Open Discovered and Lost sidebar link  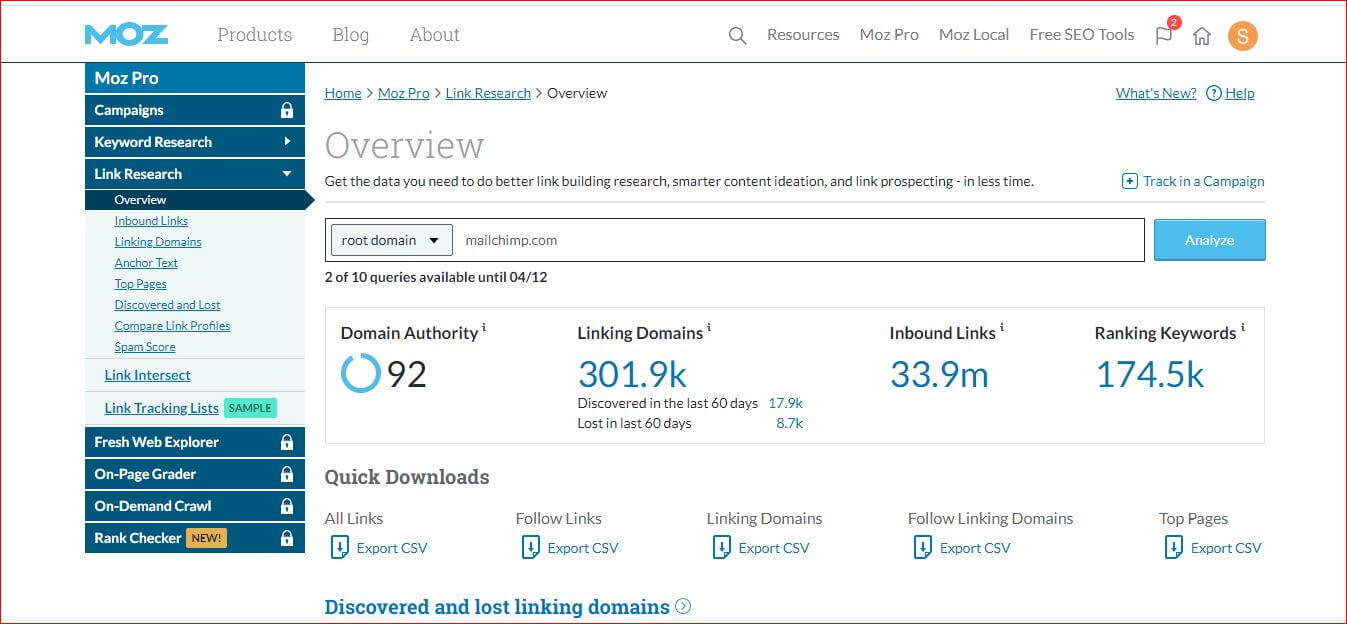(167, 305)
